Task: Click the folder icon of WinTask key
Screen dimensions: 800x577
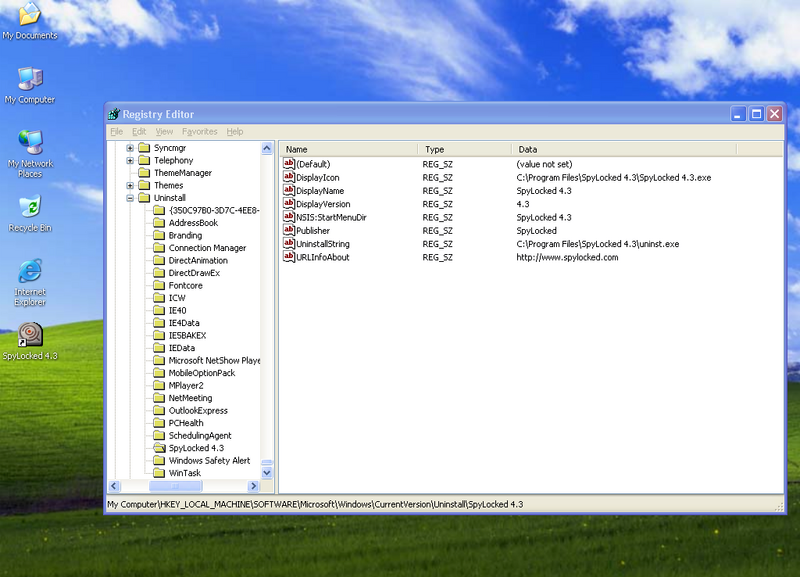Action: 159,473
